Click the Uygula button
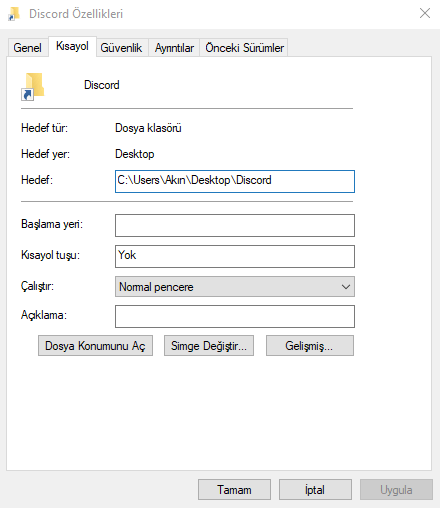 [x=396, y=490]
